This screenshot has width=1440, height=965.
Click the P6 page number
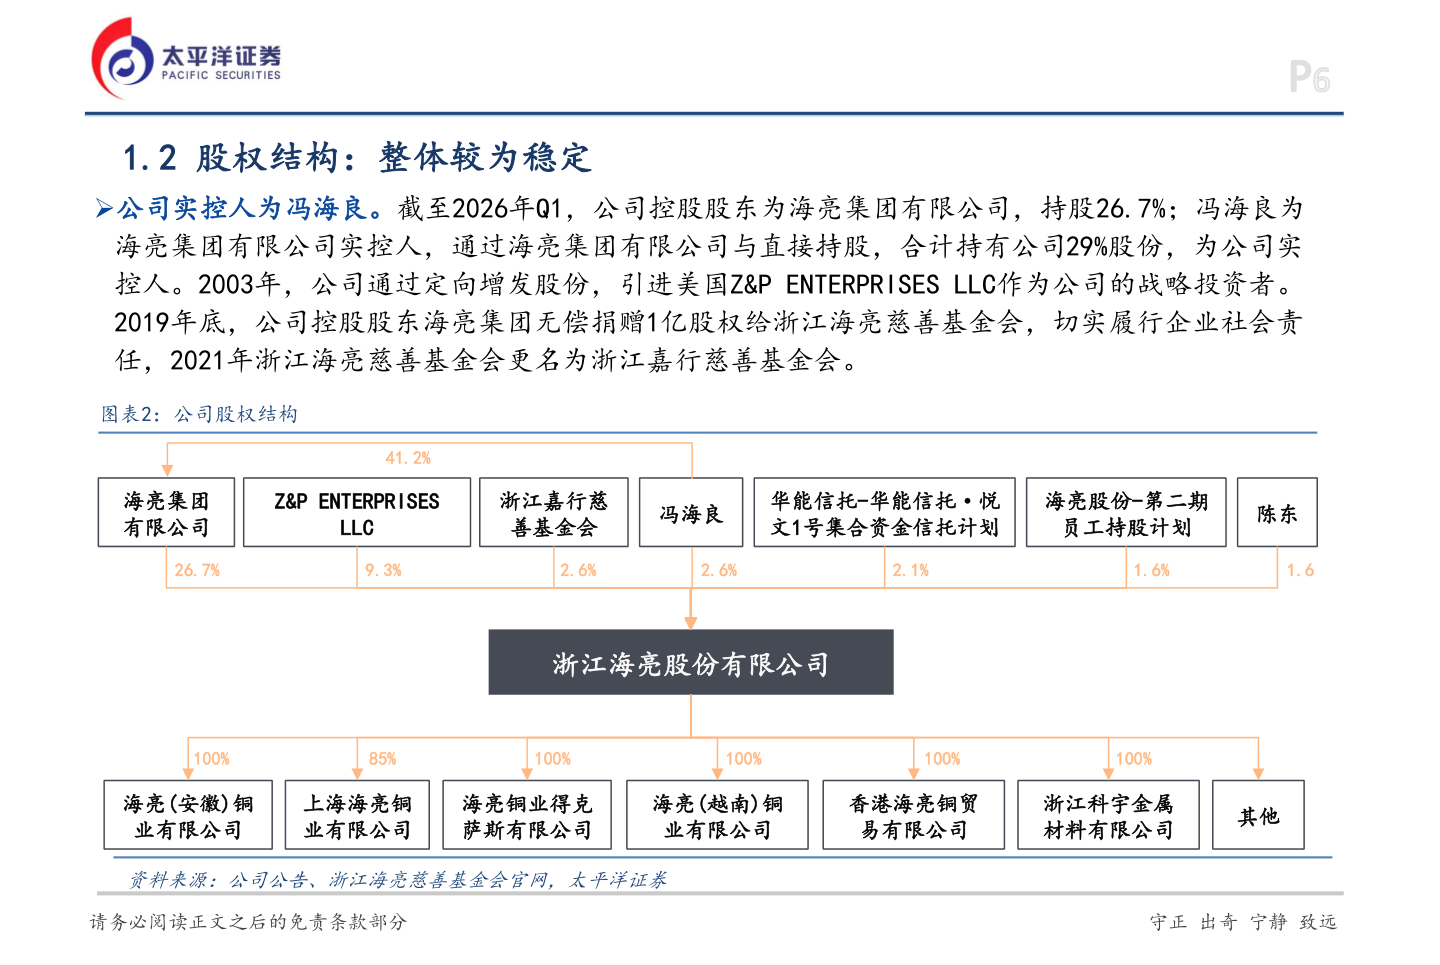coord(1309,77)
